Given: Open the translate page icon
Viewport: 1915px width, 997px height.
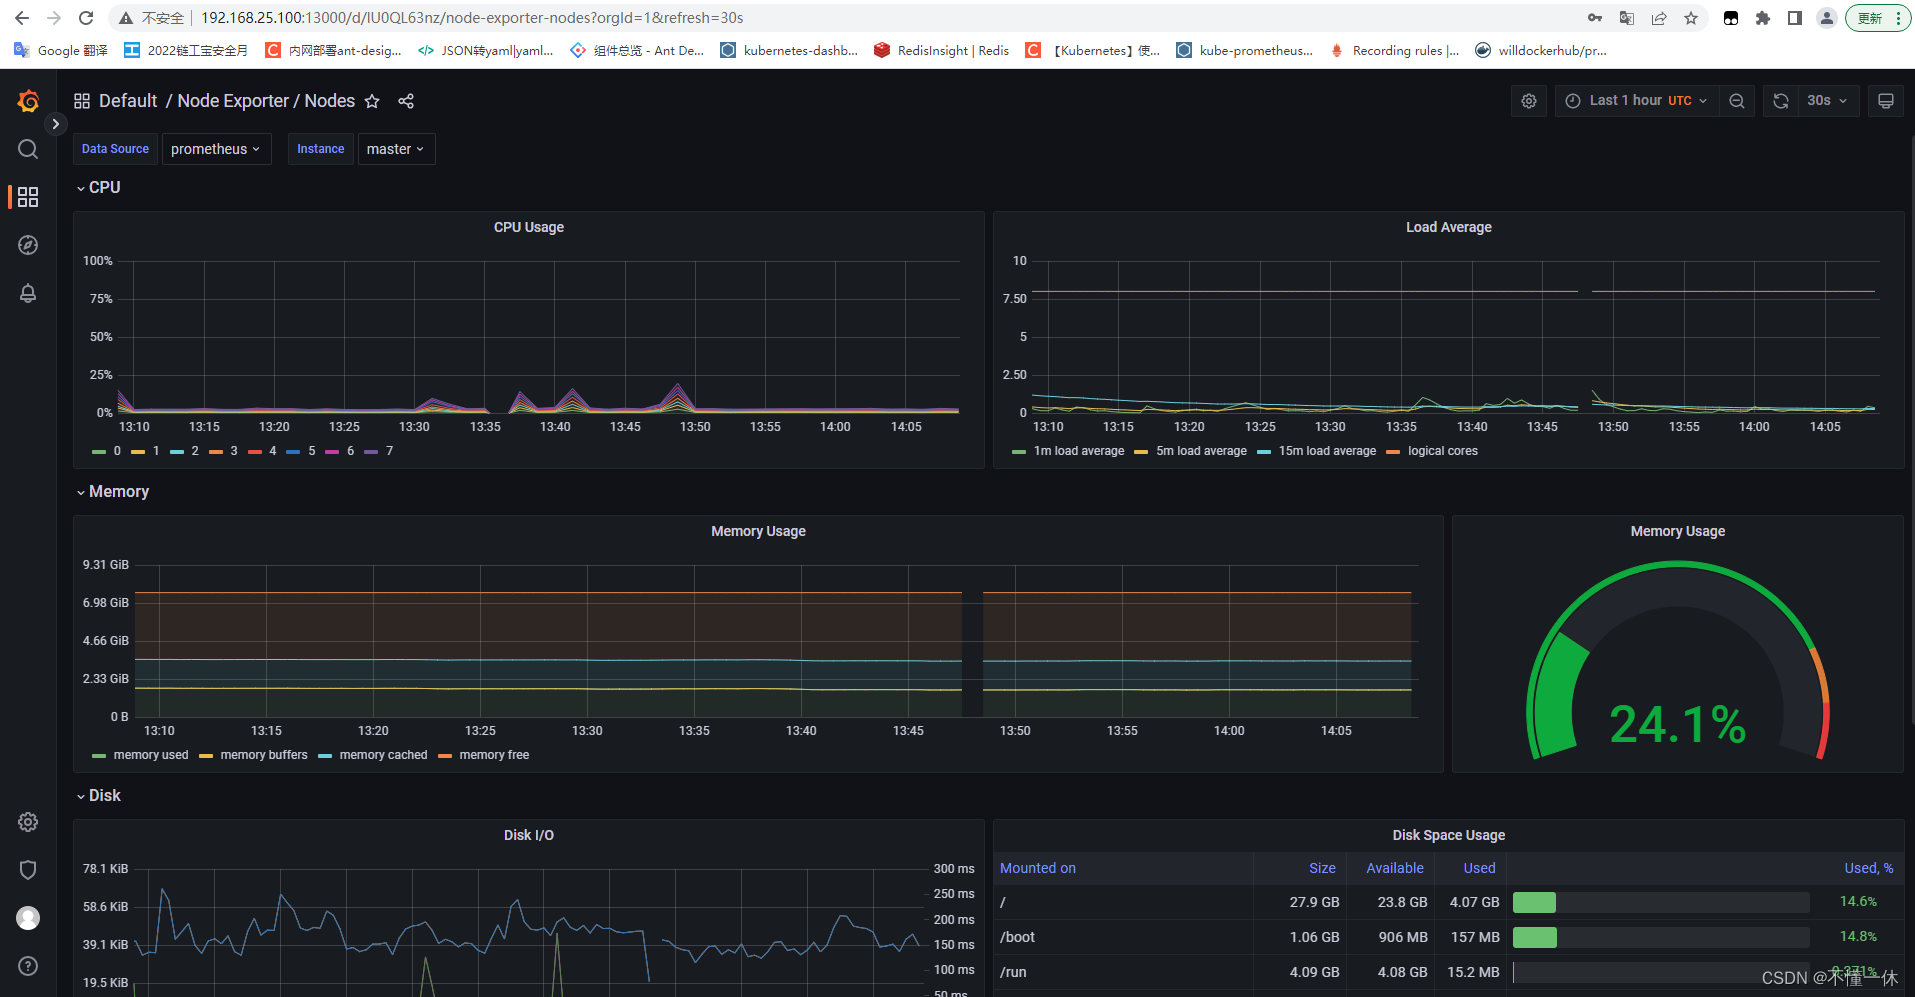Looking at the screenshot, I should [x=1627, y=18].
